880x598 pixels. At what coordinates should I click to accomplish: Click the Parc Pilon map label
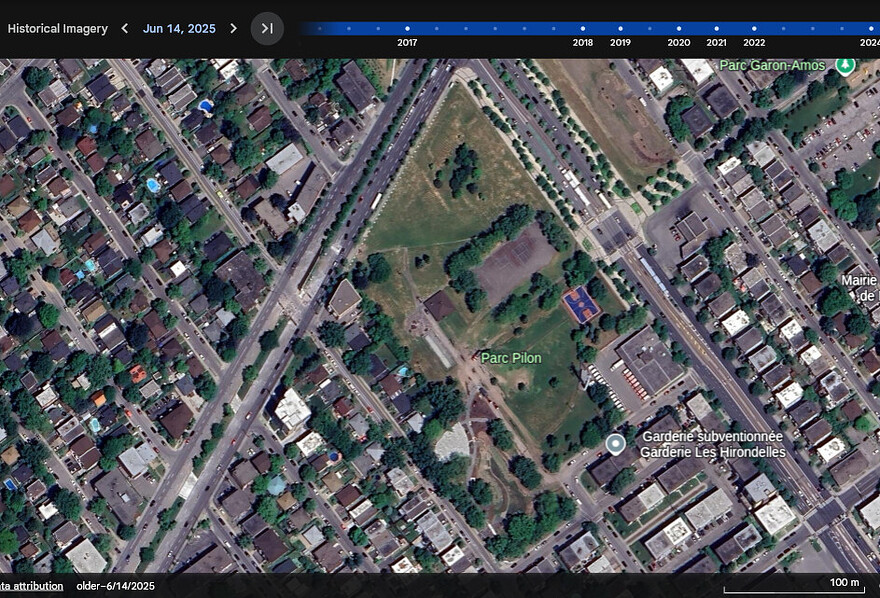point(511,358)
